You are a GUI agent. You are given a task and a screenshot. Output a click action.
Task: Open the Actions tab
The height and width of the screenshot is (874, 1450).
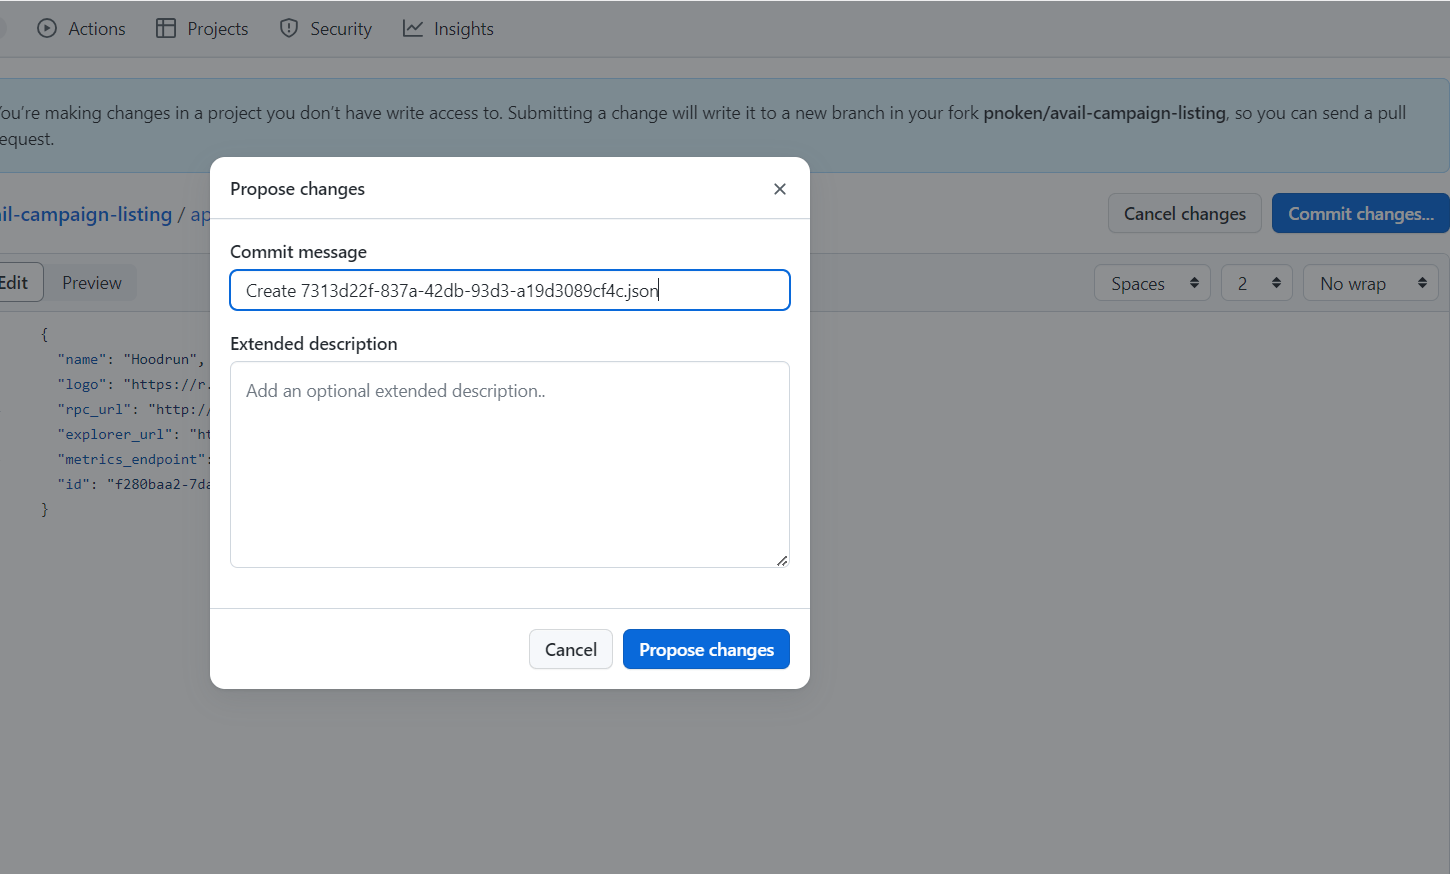coord(81,29)
